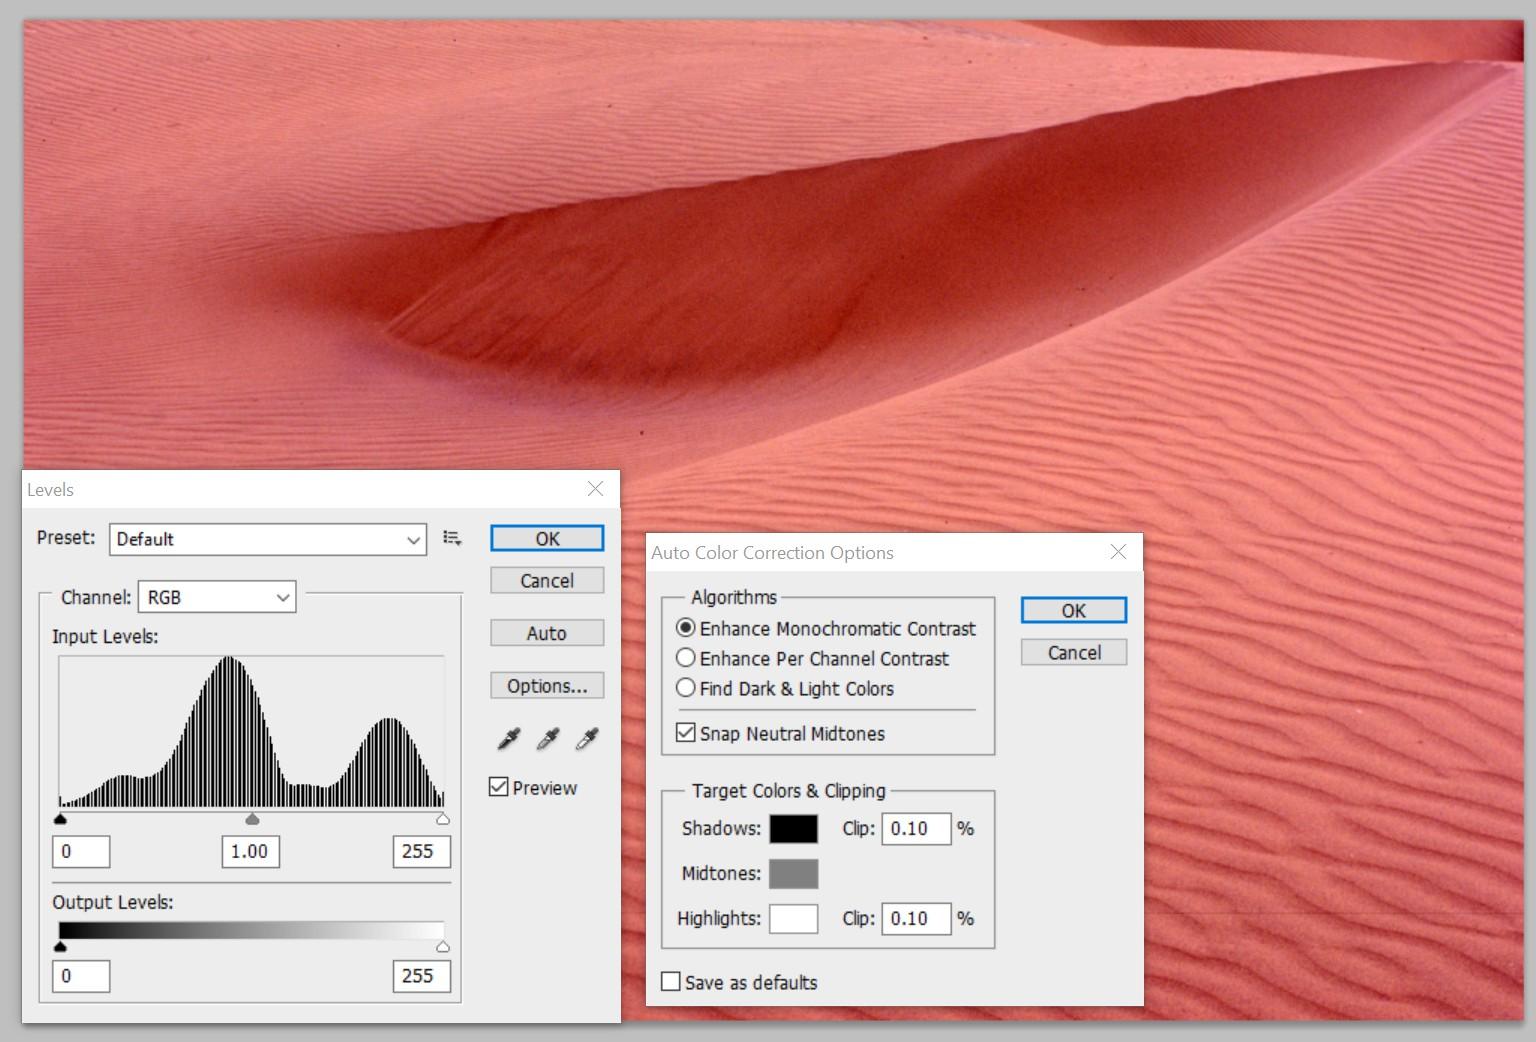Click the Shadows Clip percentage field
Image resolution: width=1536 pixels, height=1042 pixels.
915,829
